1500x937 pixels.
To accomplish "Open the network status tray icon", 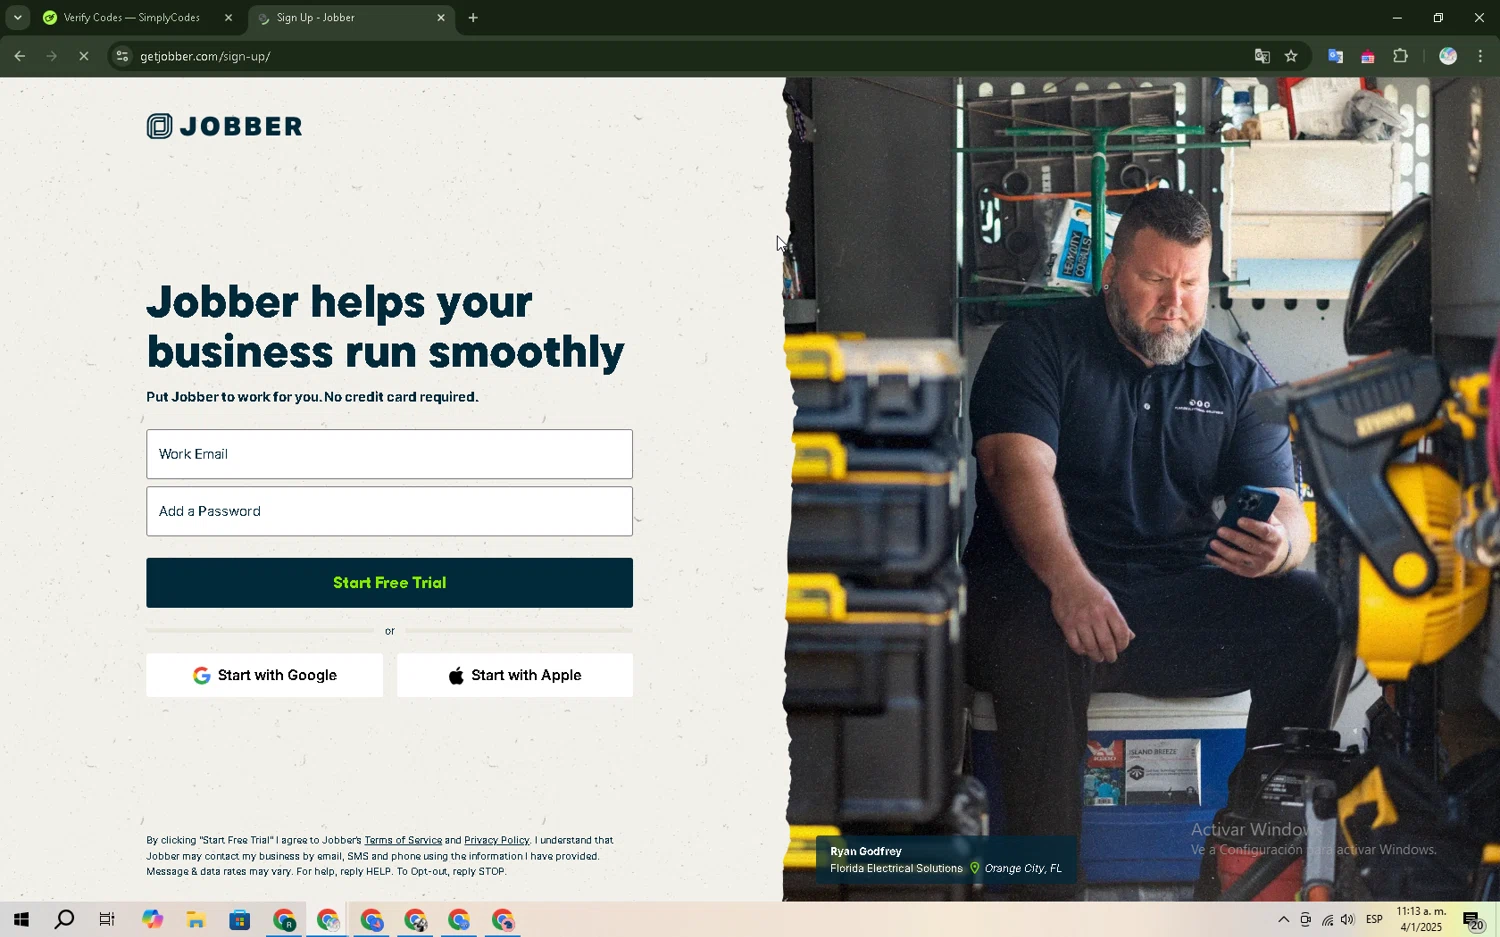I will coord(1327,920).
